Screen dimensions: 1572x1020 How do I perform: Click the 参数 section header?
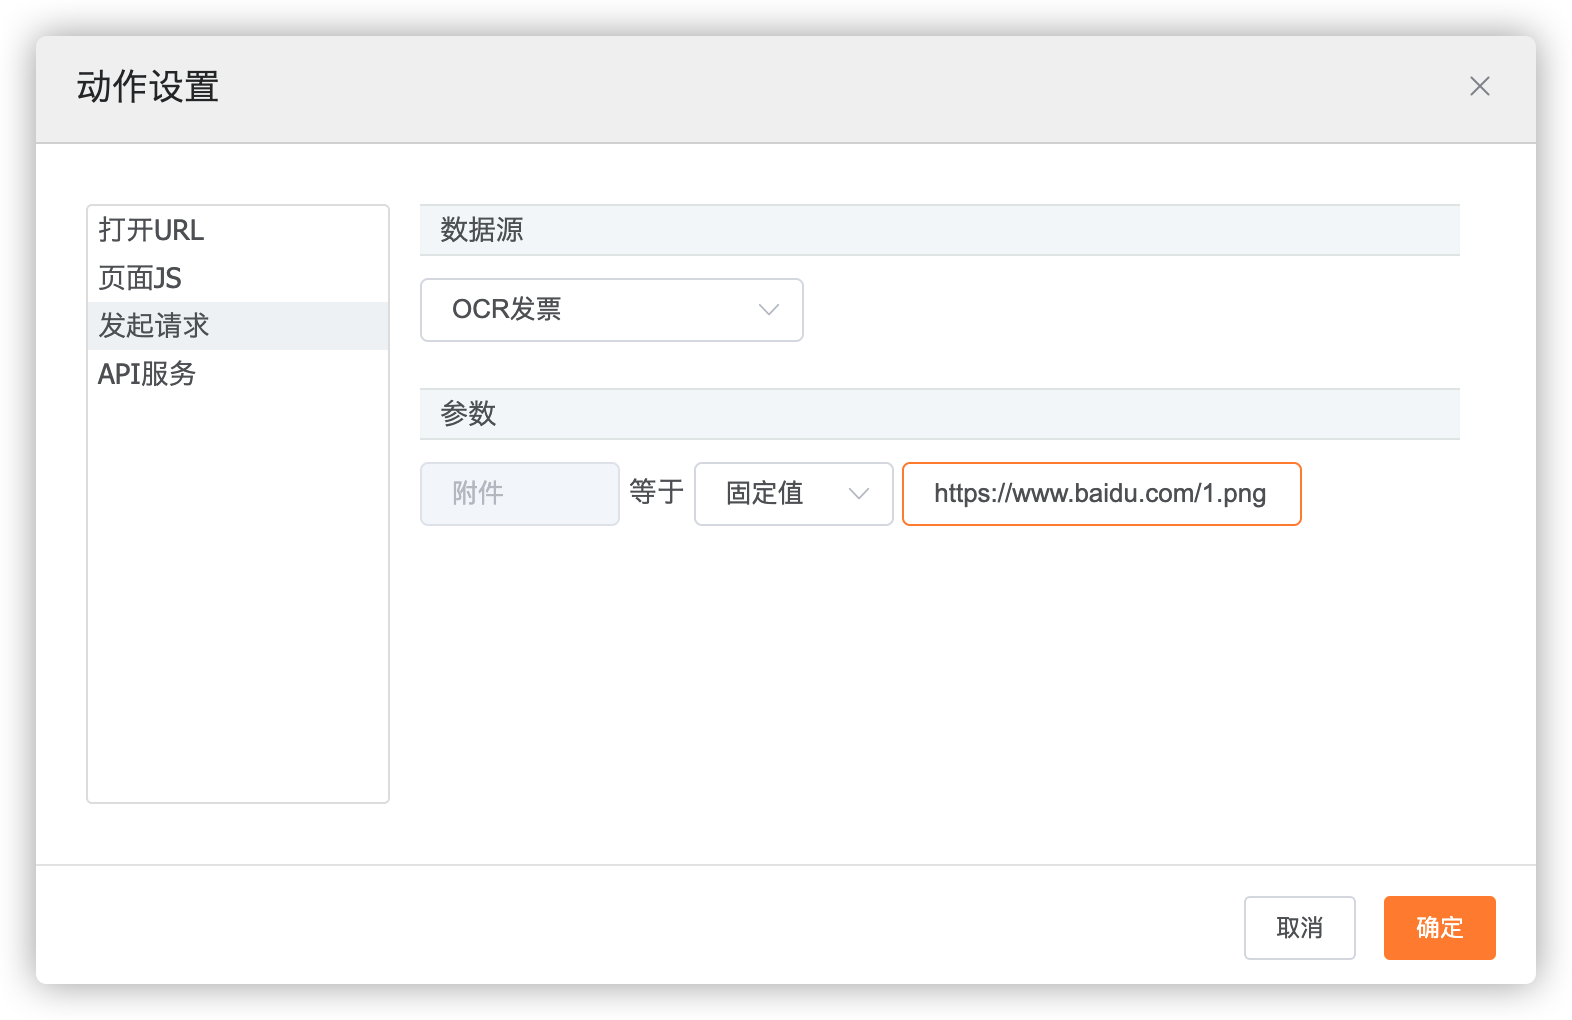pyautogui.click(x=468, y=414)
